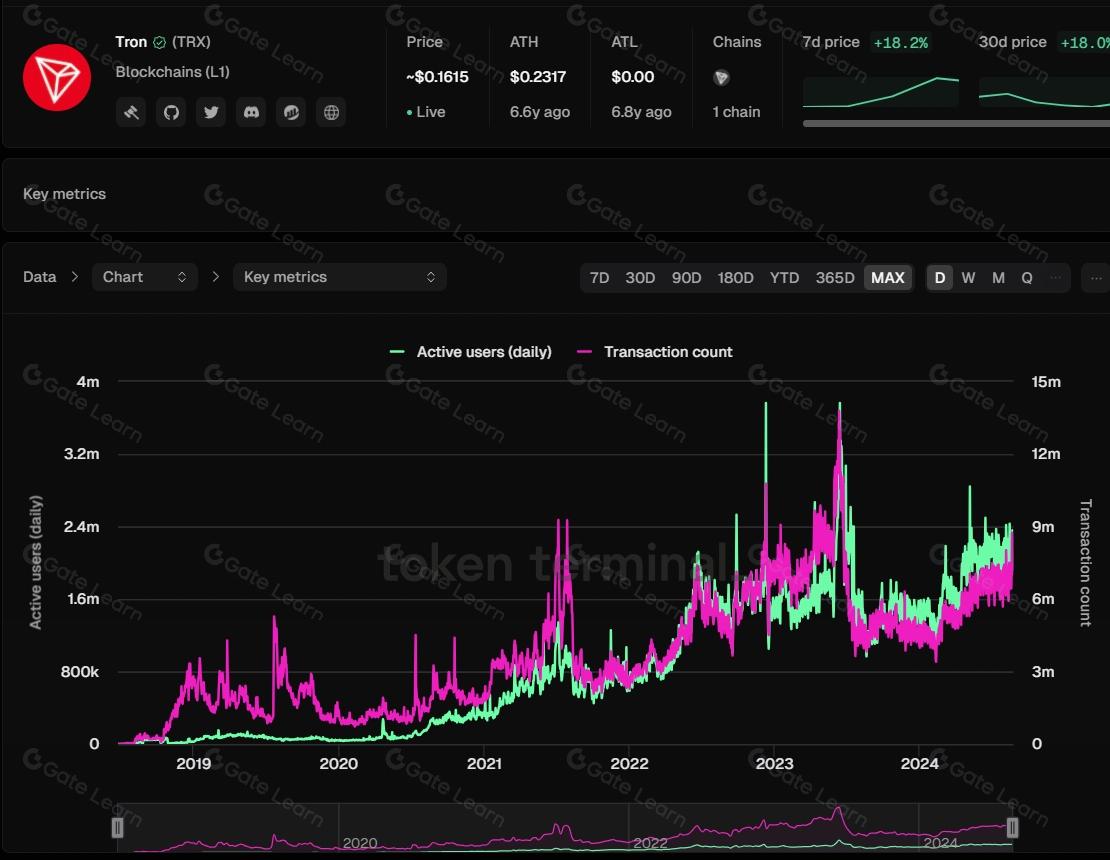Image resolution: width=1110 pixels, height=860 pixels.
Task: Click the Blockchains (L1) category link
Action: [x=172, y=72]
